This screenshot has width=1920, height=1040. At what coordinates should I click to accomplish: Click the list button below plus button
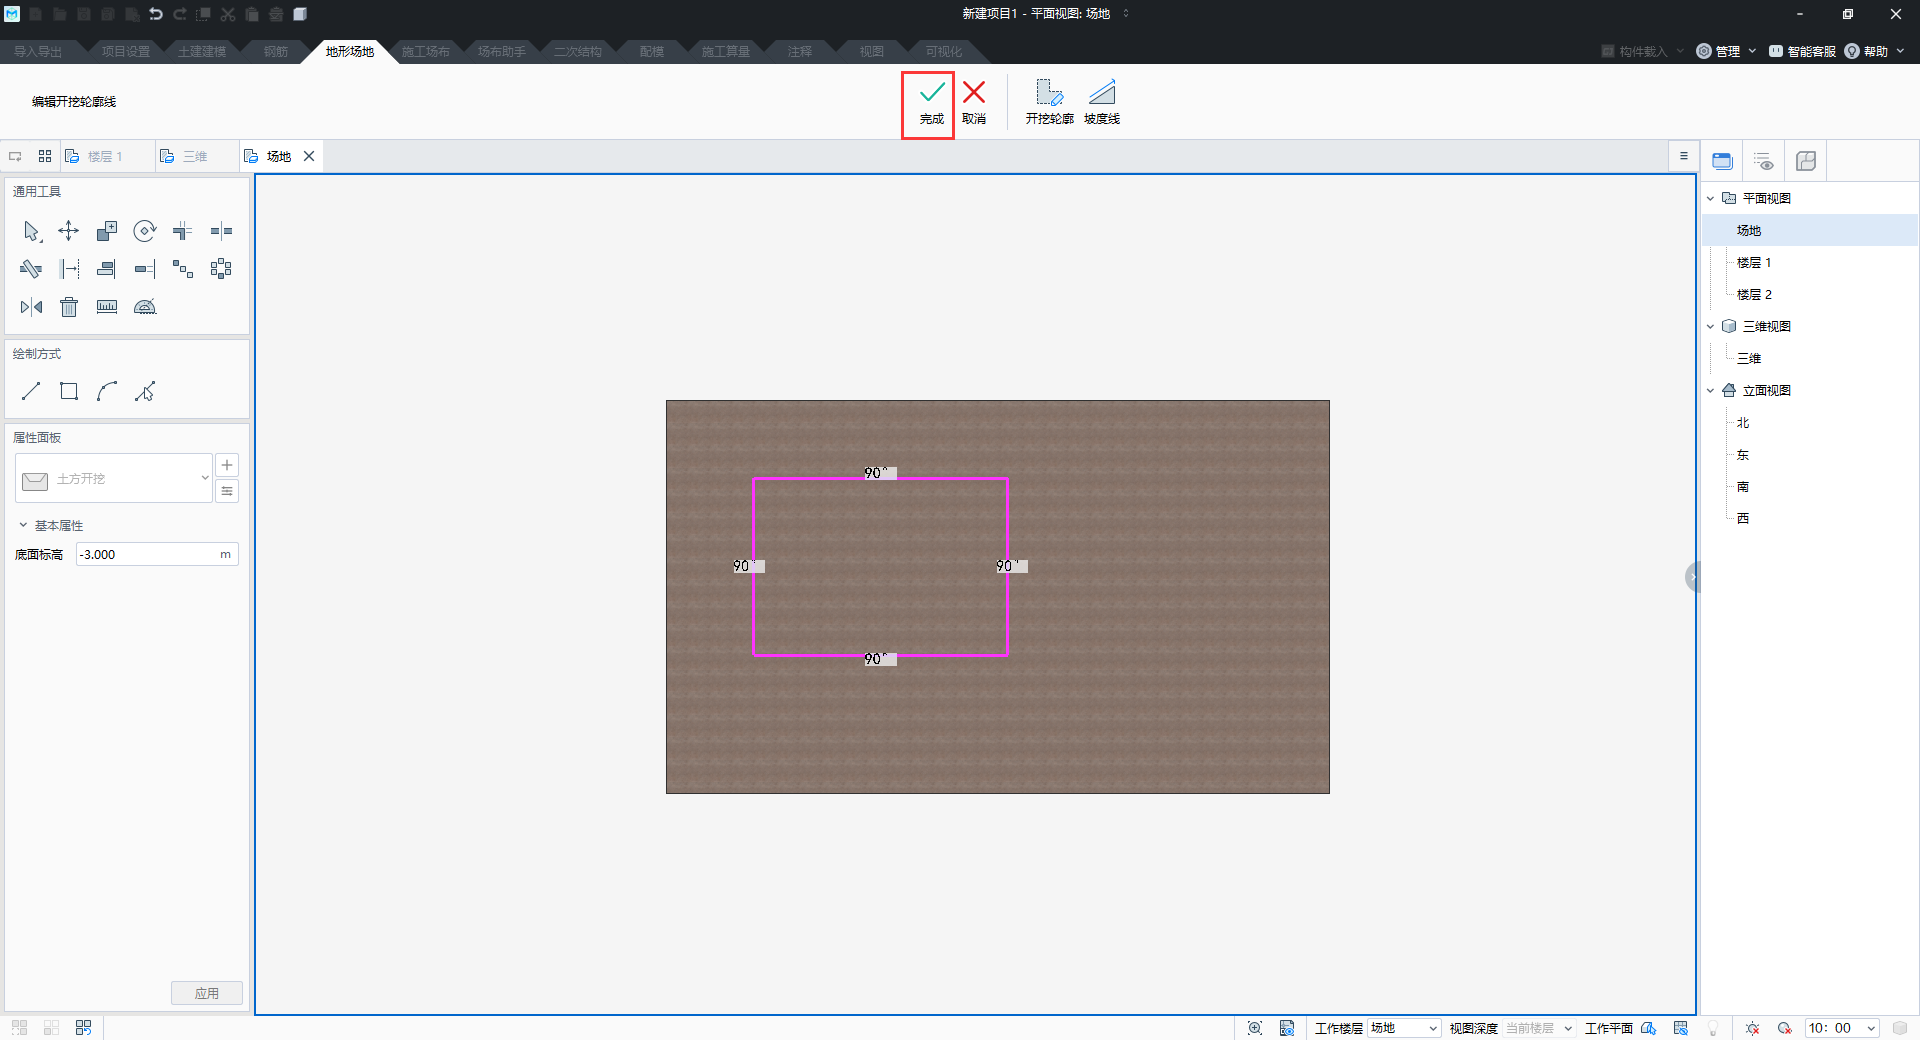[x=227, y=491]
